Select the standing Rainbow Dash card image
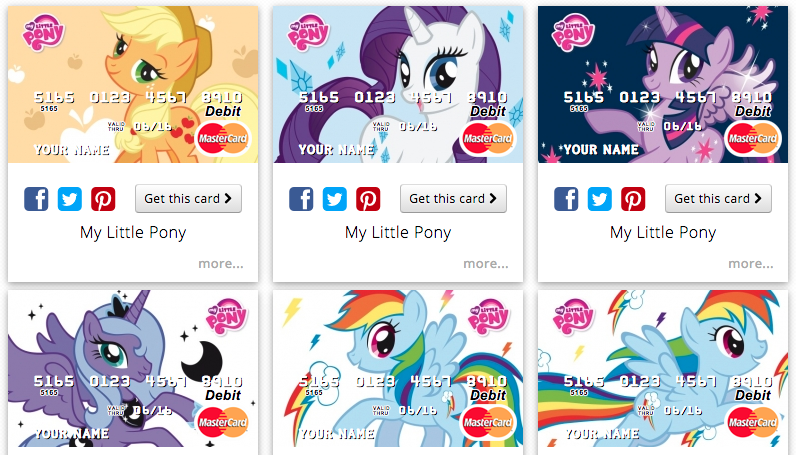Viewport: 796px width, 455px height. [398, 369]
